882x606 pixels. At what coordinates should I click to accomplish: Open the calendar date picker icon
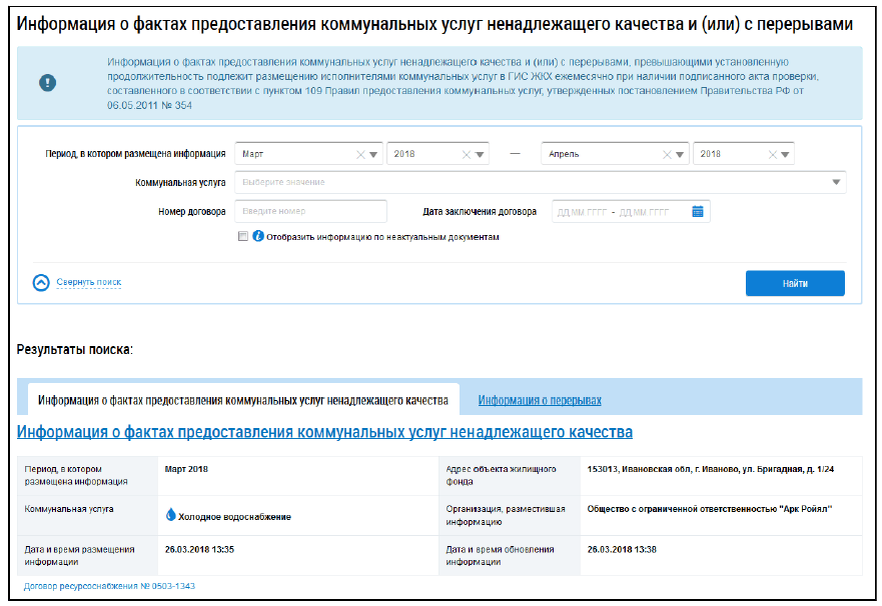698,212
